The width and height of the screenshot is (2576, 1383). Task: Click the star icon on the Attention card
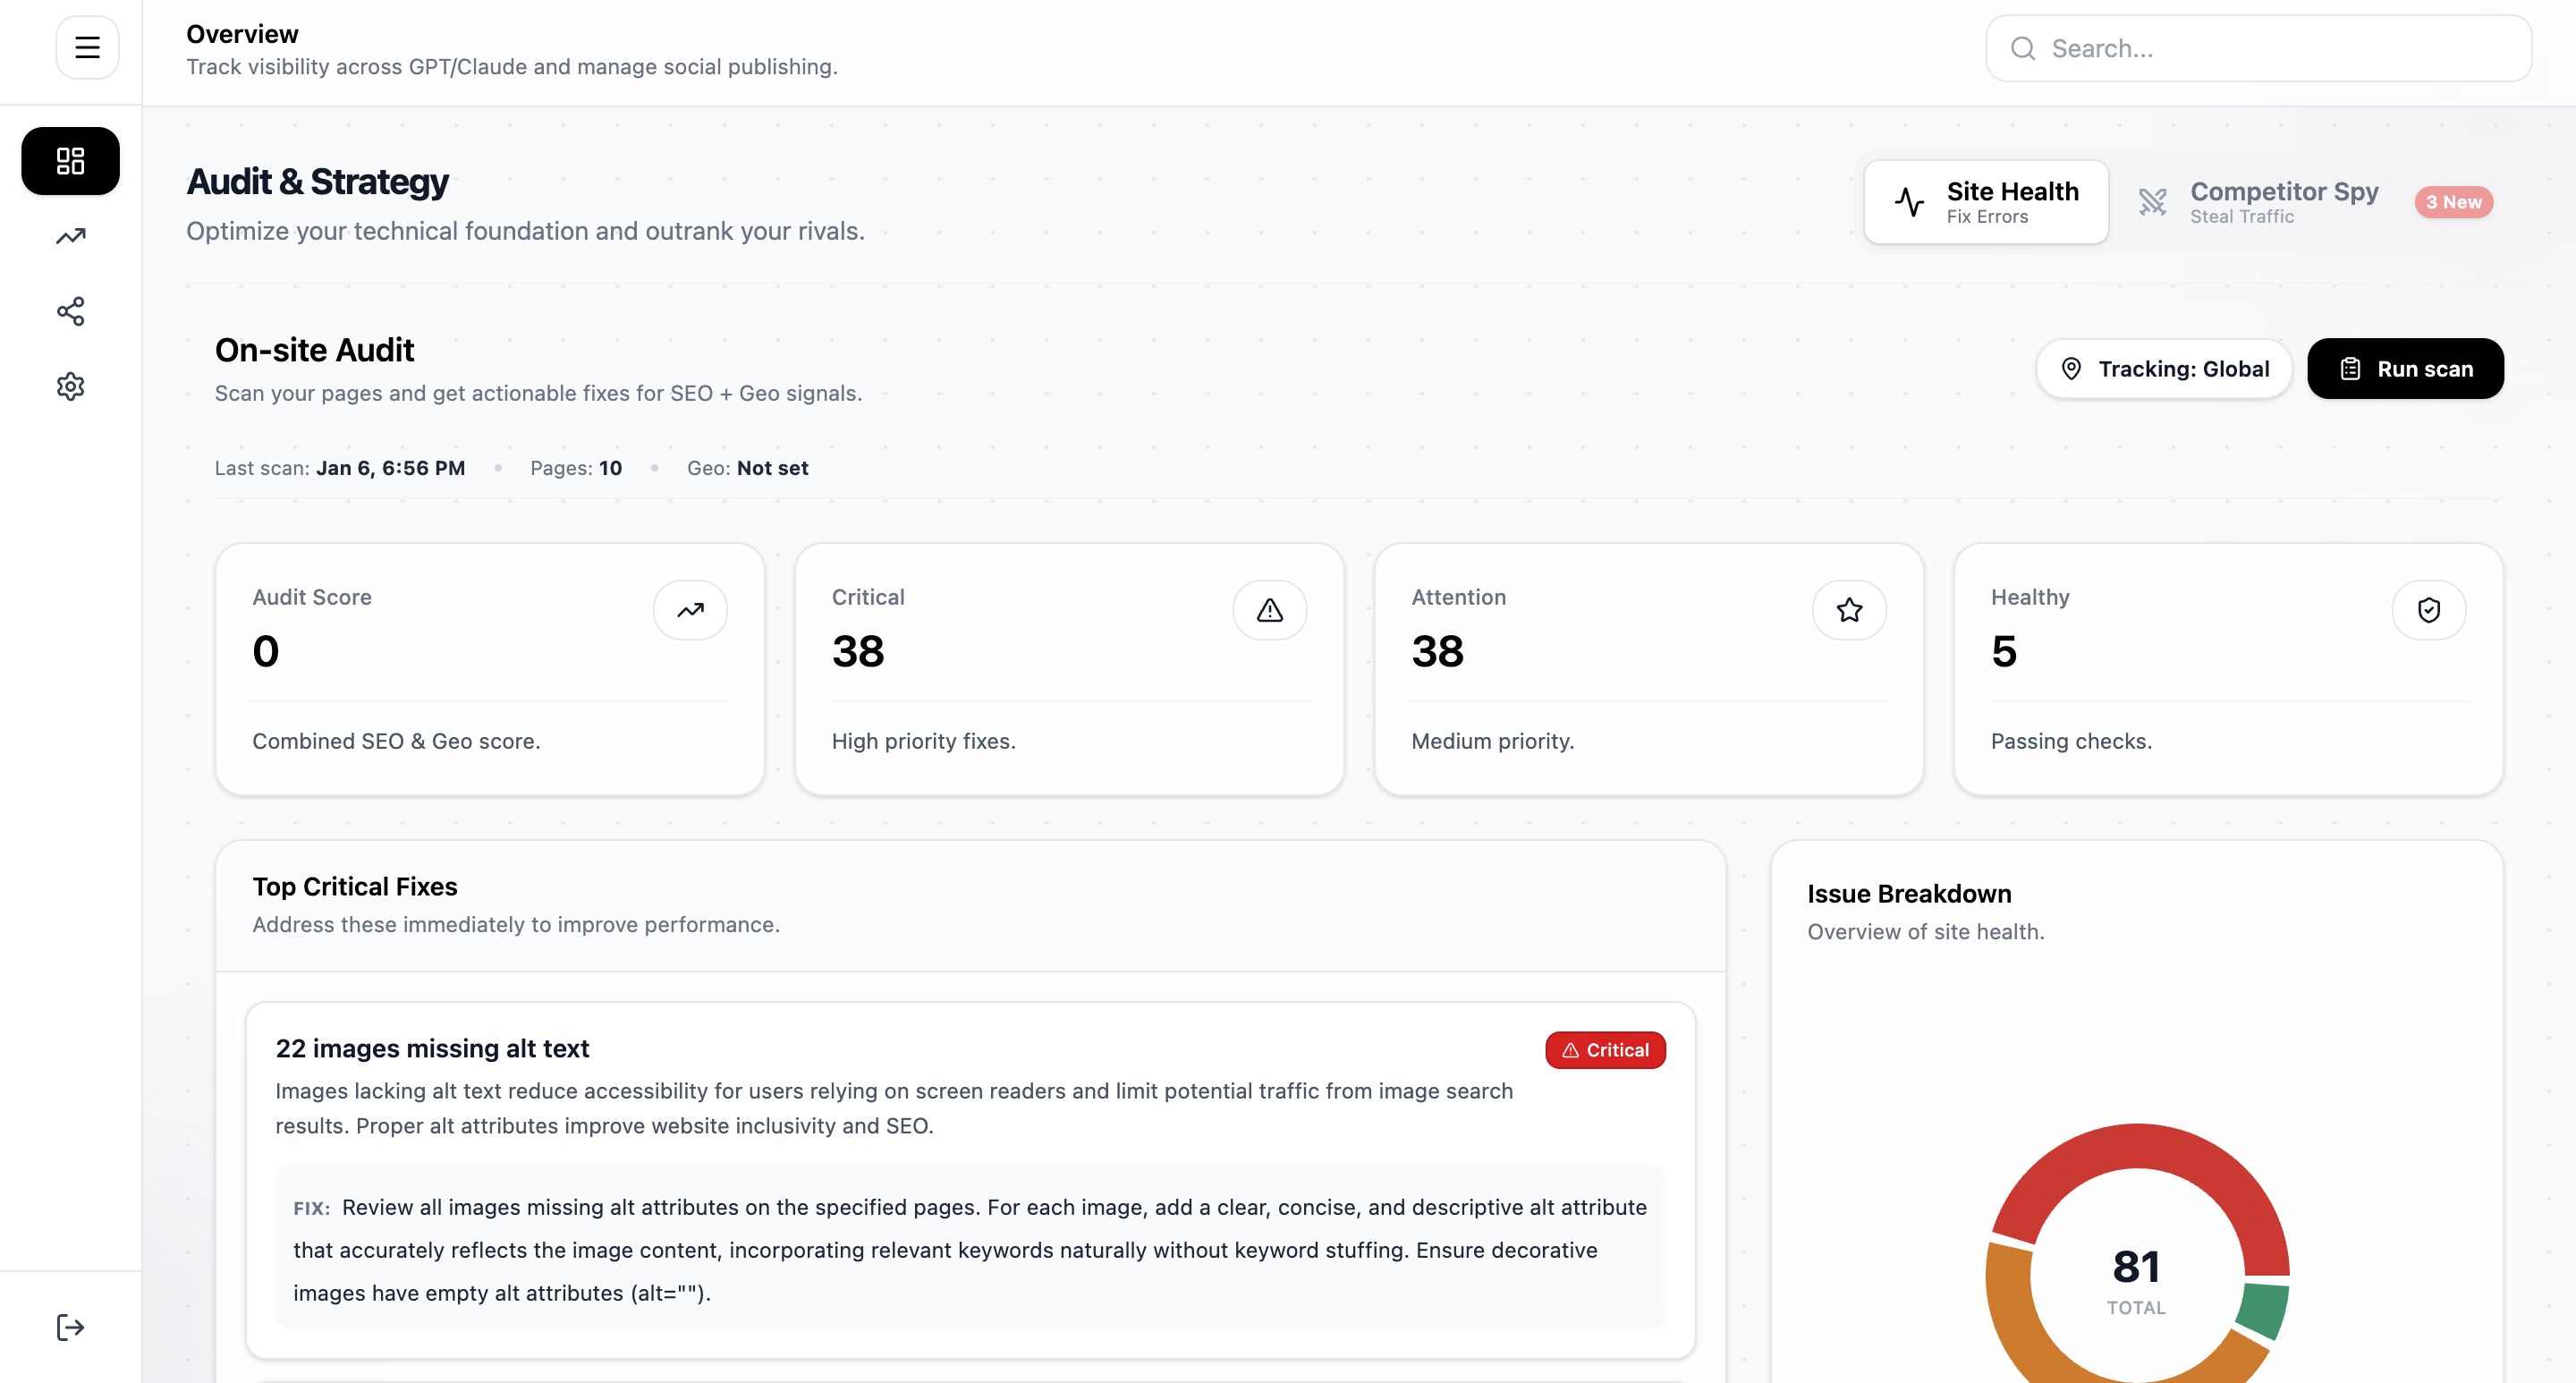tap(1848, 609)
